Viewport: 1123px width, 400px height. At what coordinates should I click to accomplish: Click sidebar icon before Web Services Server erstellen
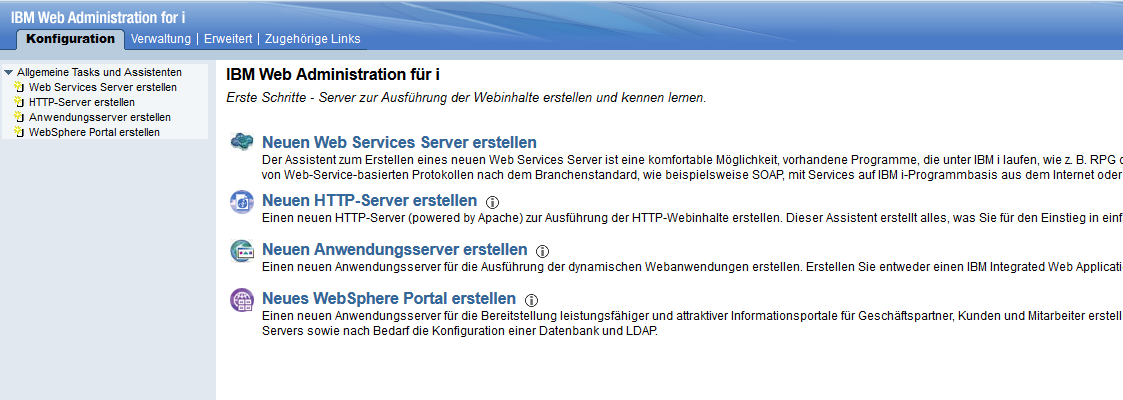pyautogui.click(x=18, y=87)
